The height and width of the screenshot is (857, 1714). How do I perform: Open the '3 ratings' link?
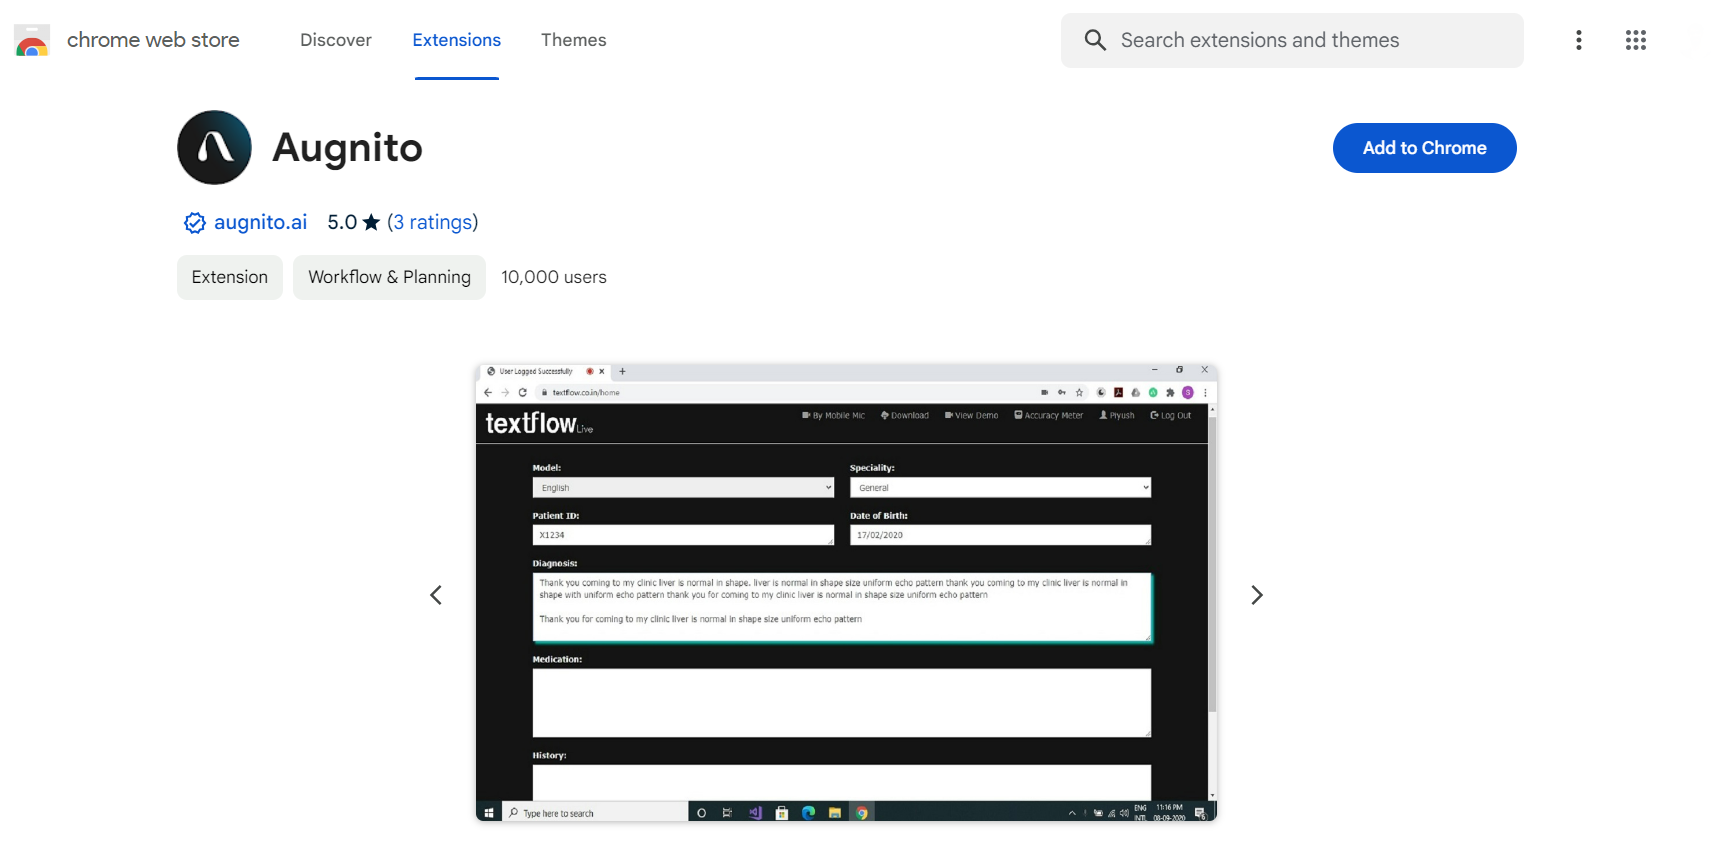(433, 222)
